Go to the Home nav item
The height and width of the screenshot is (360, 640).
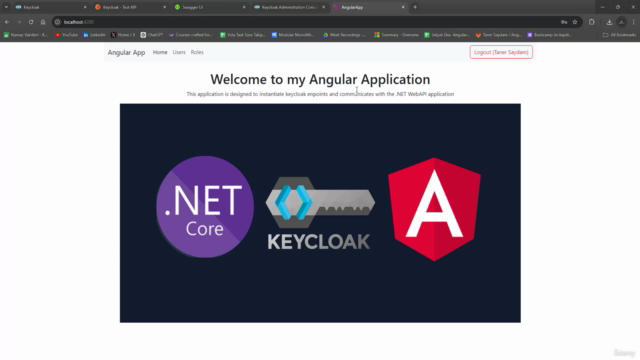pyautogui.click(x=160, y=52)
